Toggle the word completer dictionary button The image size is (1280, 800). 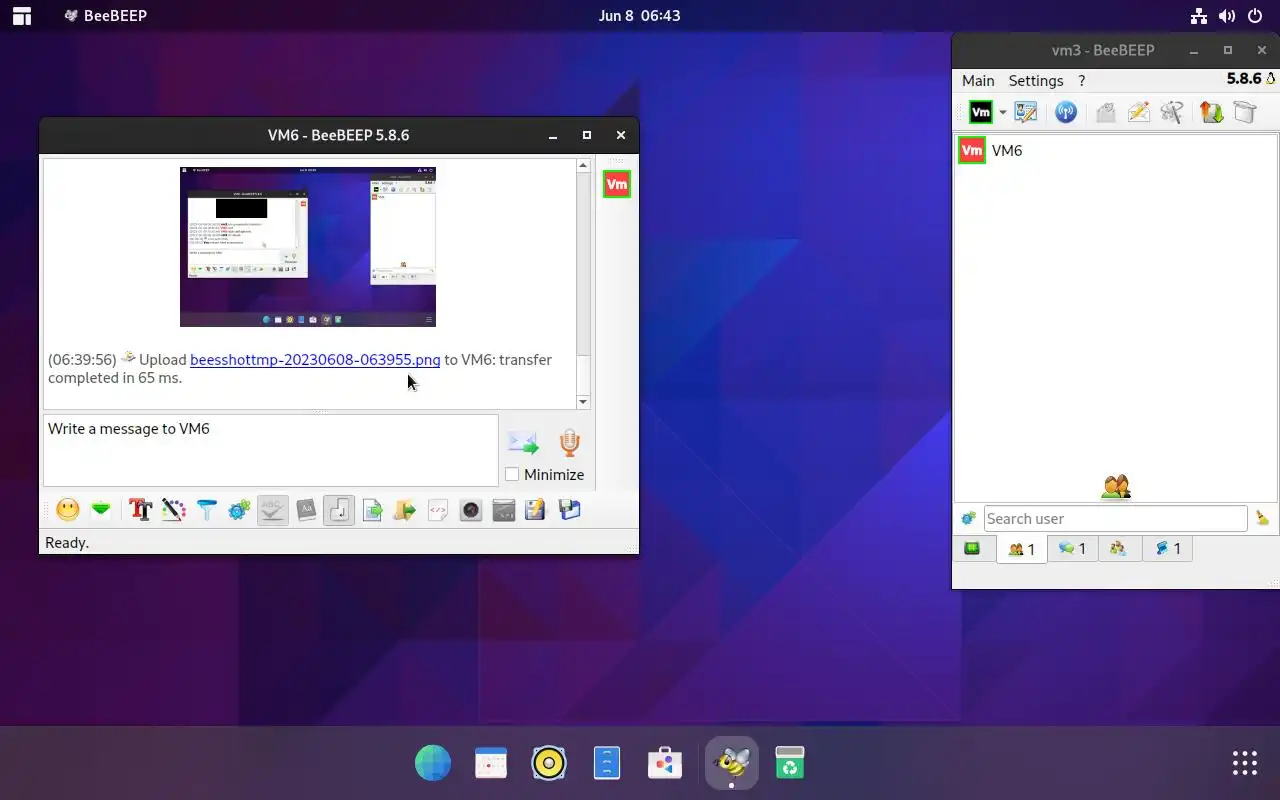306,510
